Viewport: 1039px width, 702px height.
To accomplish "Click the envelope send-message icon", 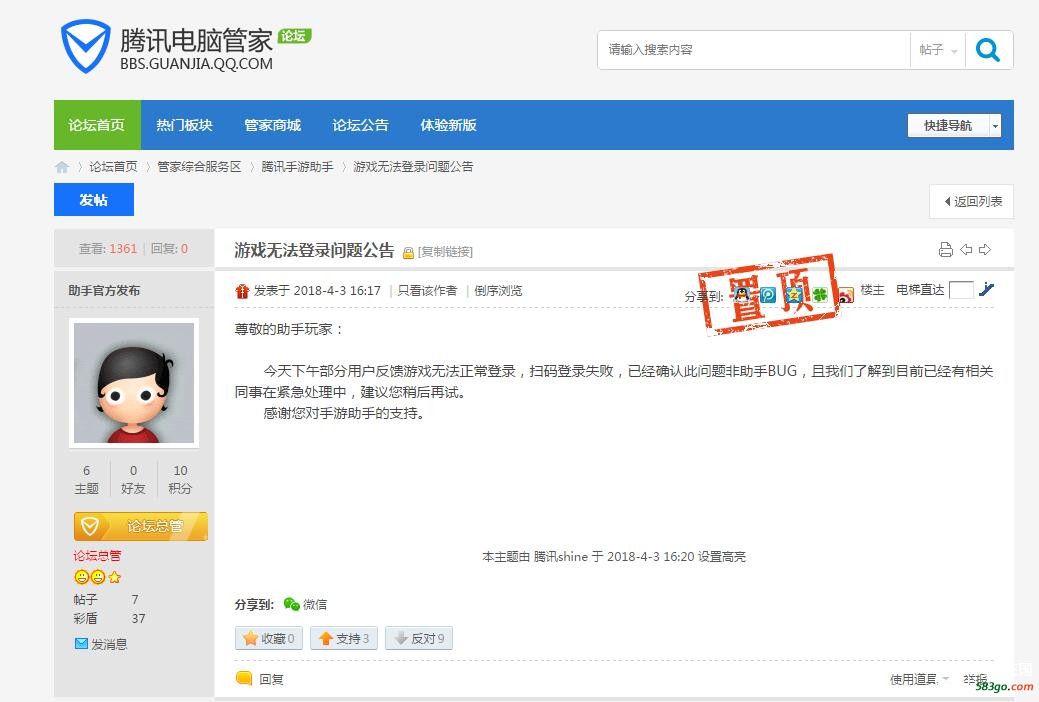I will (x=81, y=644).
